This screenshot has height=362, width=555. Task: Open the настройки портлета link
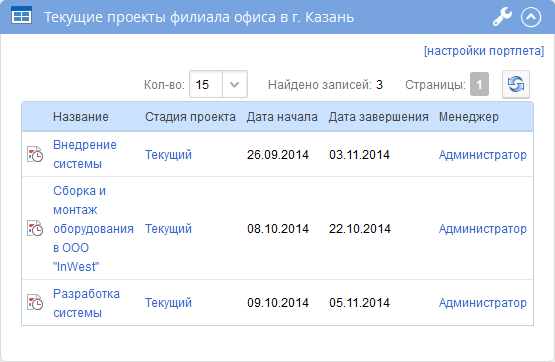point(484,51)
